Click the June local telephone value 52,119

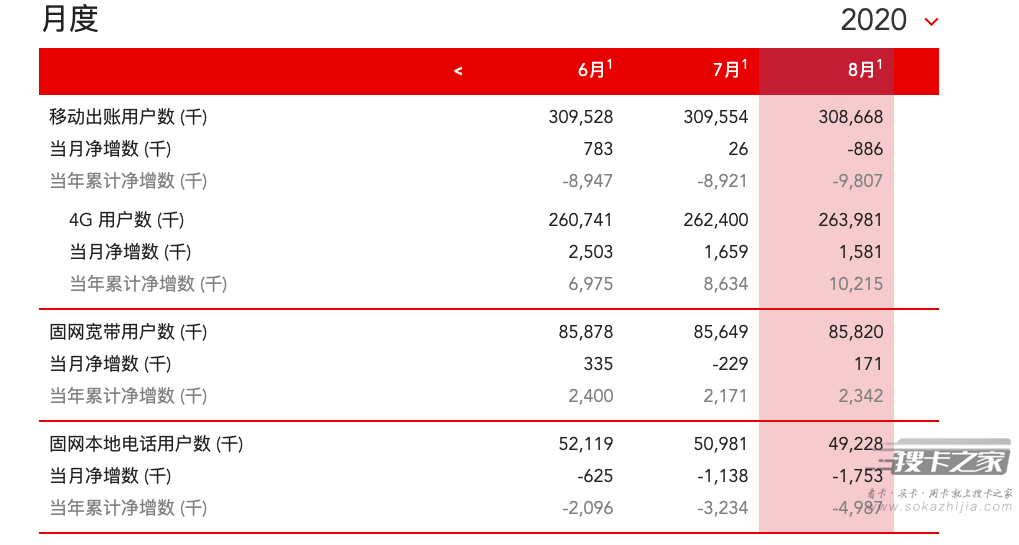point(586,444)
